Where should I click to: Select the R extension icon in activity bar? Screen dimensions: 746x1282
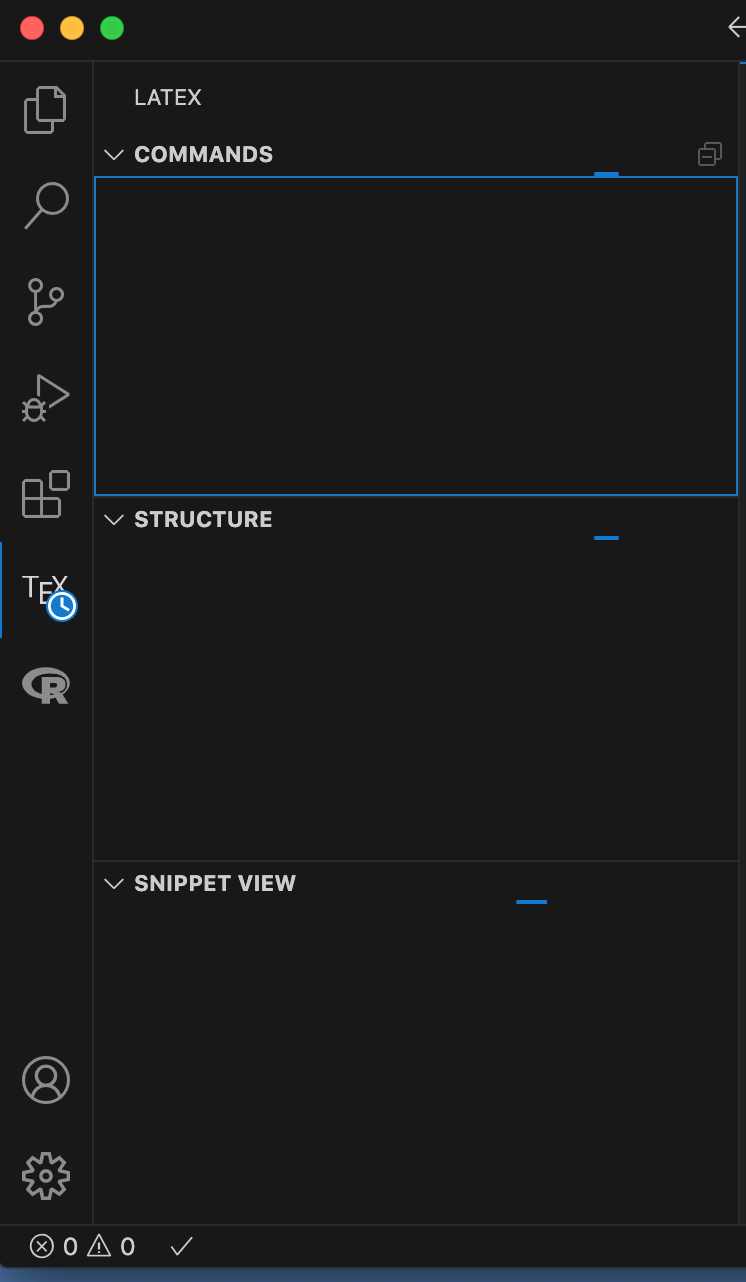45,685
